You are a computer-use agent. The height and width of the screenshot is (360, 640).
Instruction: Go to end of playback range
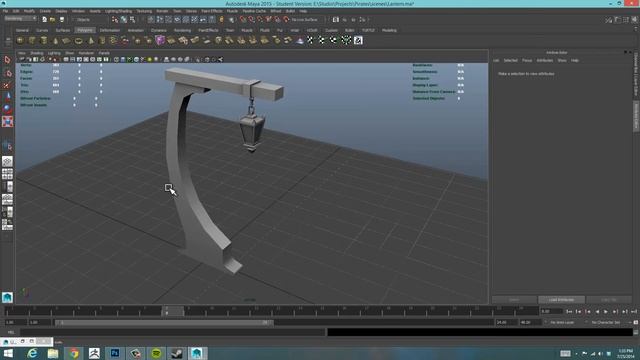634,311
